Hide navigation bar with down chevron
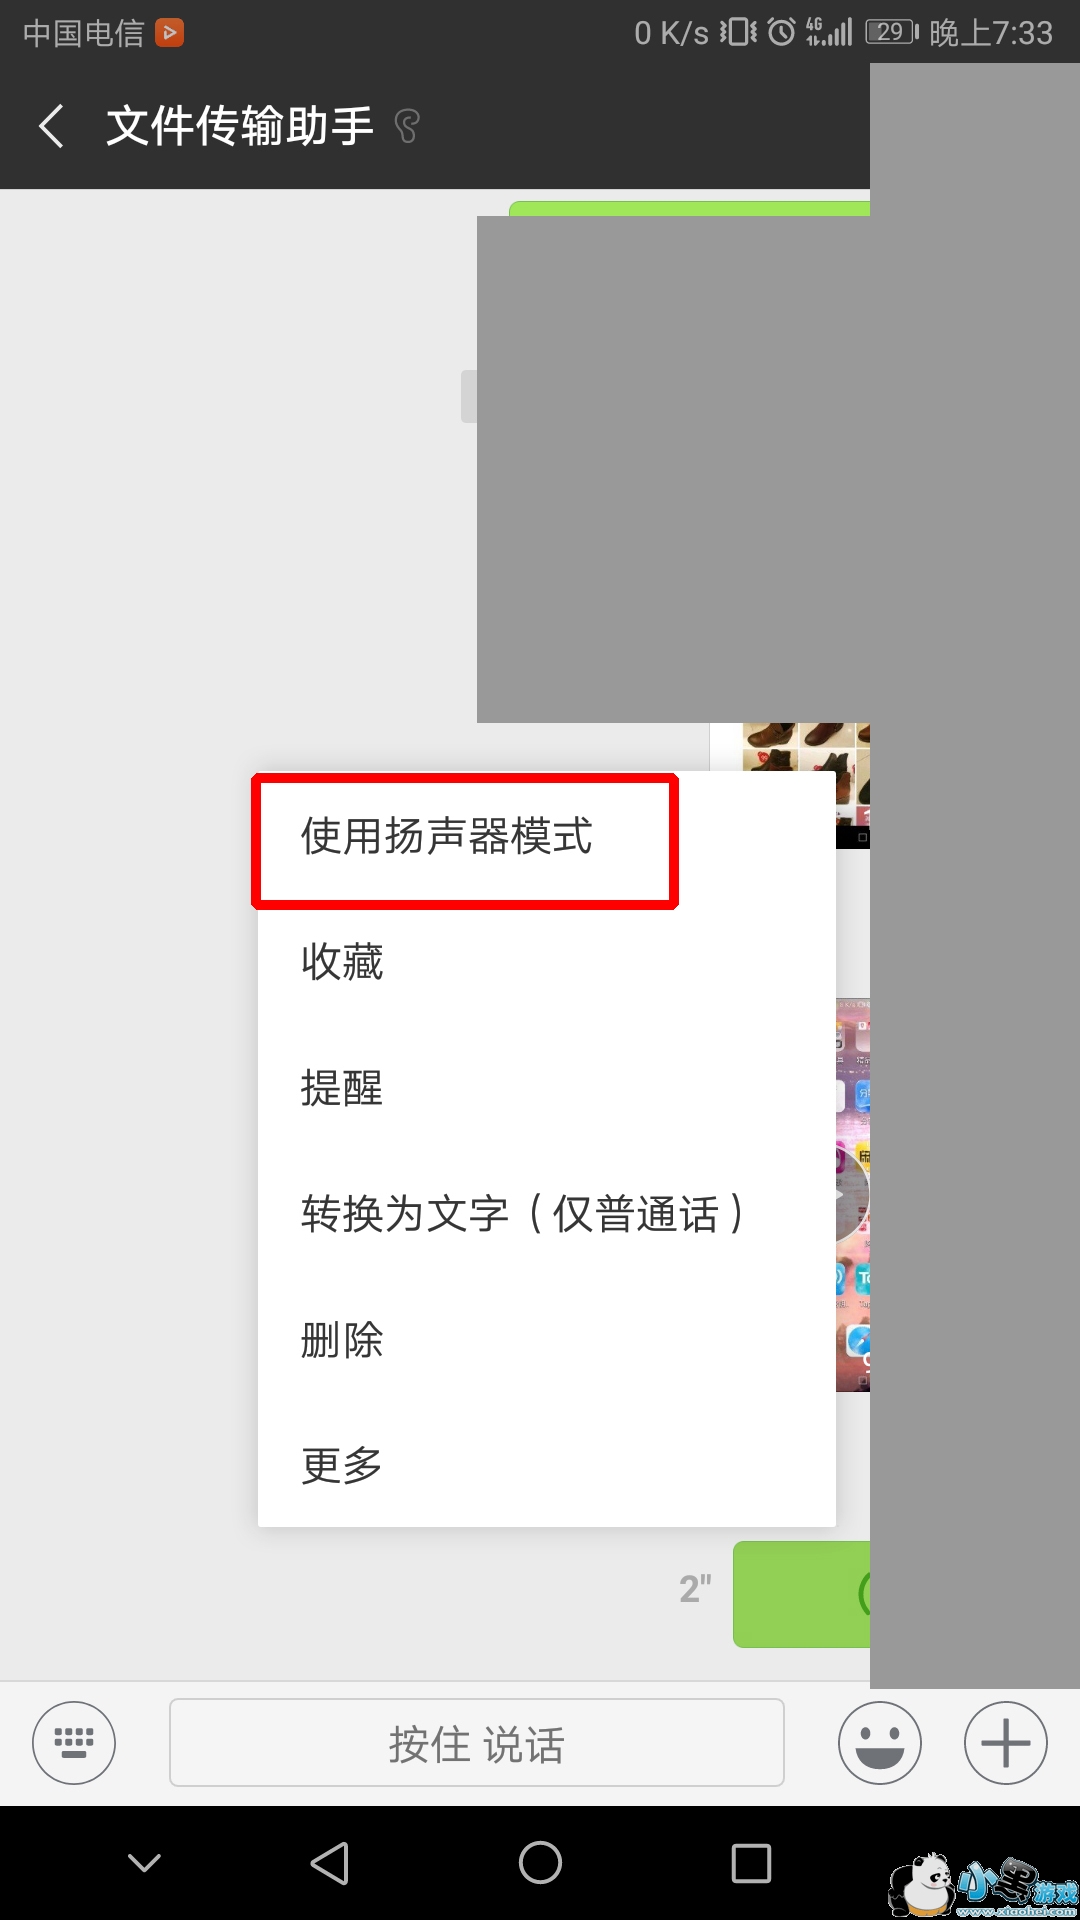Screen dimensions: 1080x1920 145,1862
